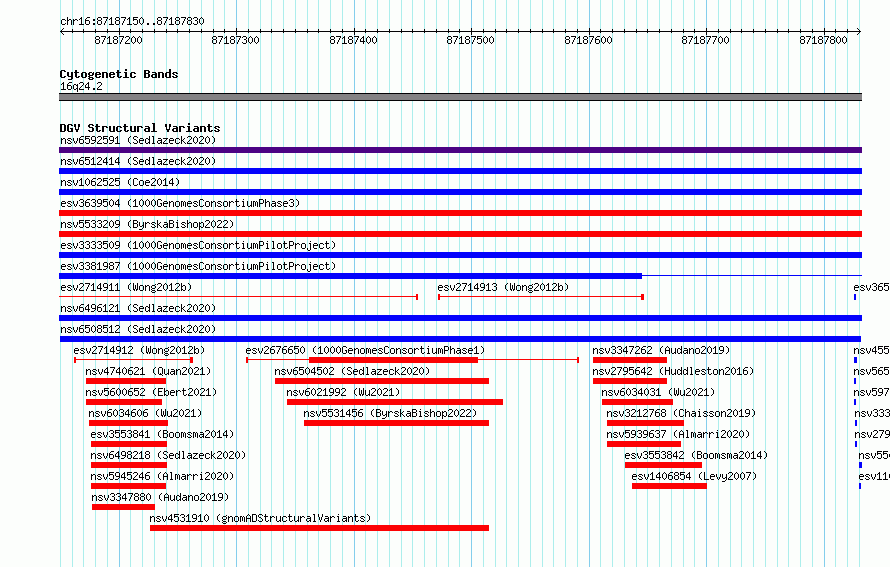
Task: Click ruler position 87187800
Action: [x=823, y=40]
